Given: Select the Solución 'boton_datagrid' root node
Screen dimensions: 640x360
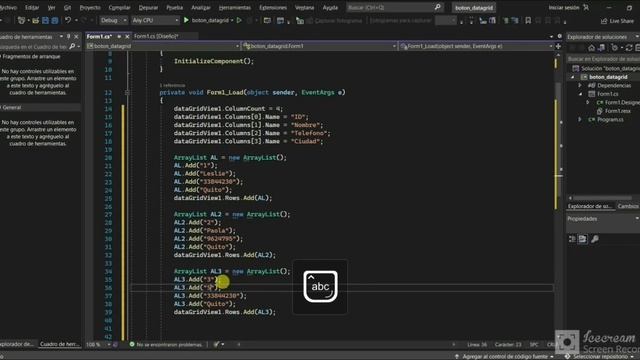Looking at the screenshot, I should 606,68.
